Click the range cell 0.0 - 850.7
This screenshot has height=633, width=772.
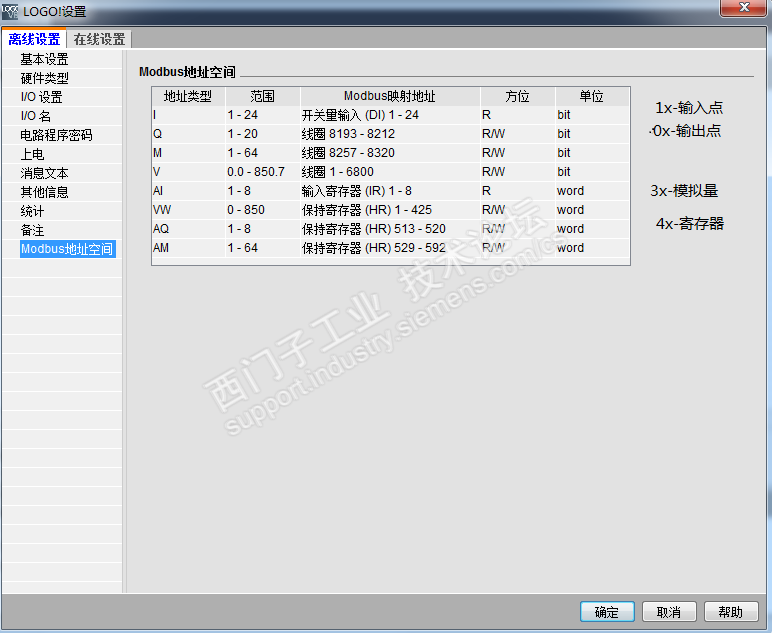click(x=263, y=172)
